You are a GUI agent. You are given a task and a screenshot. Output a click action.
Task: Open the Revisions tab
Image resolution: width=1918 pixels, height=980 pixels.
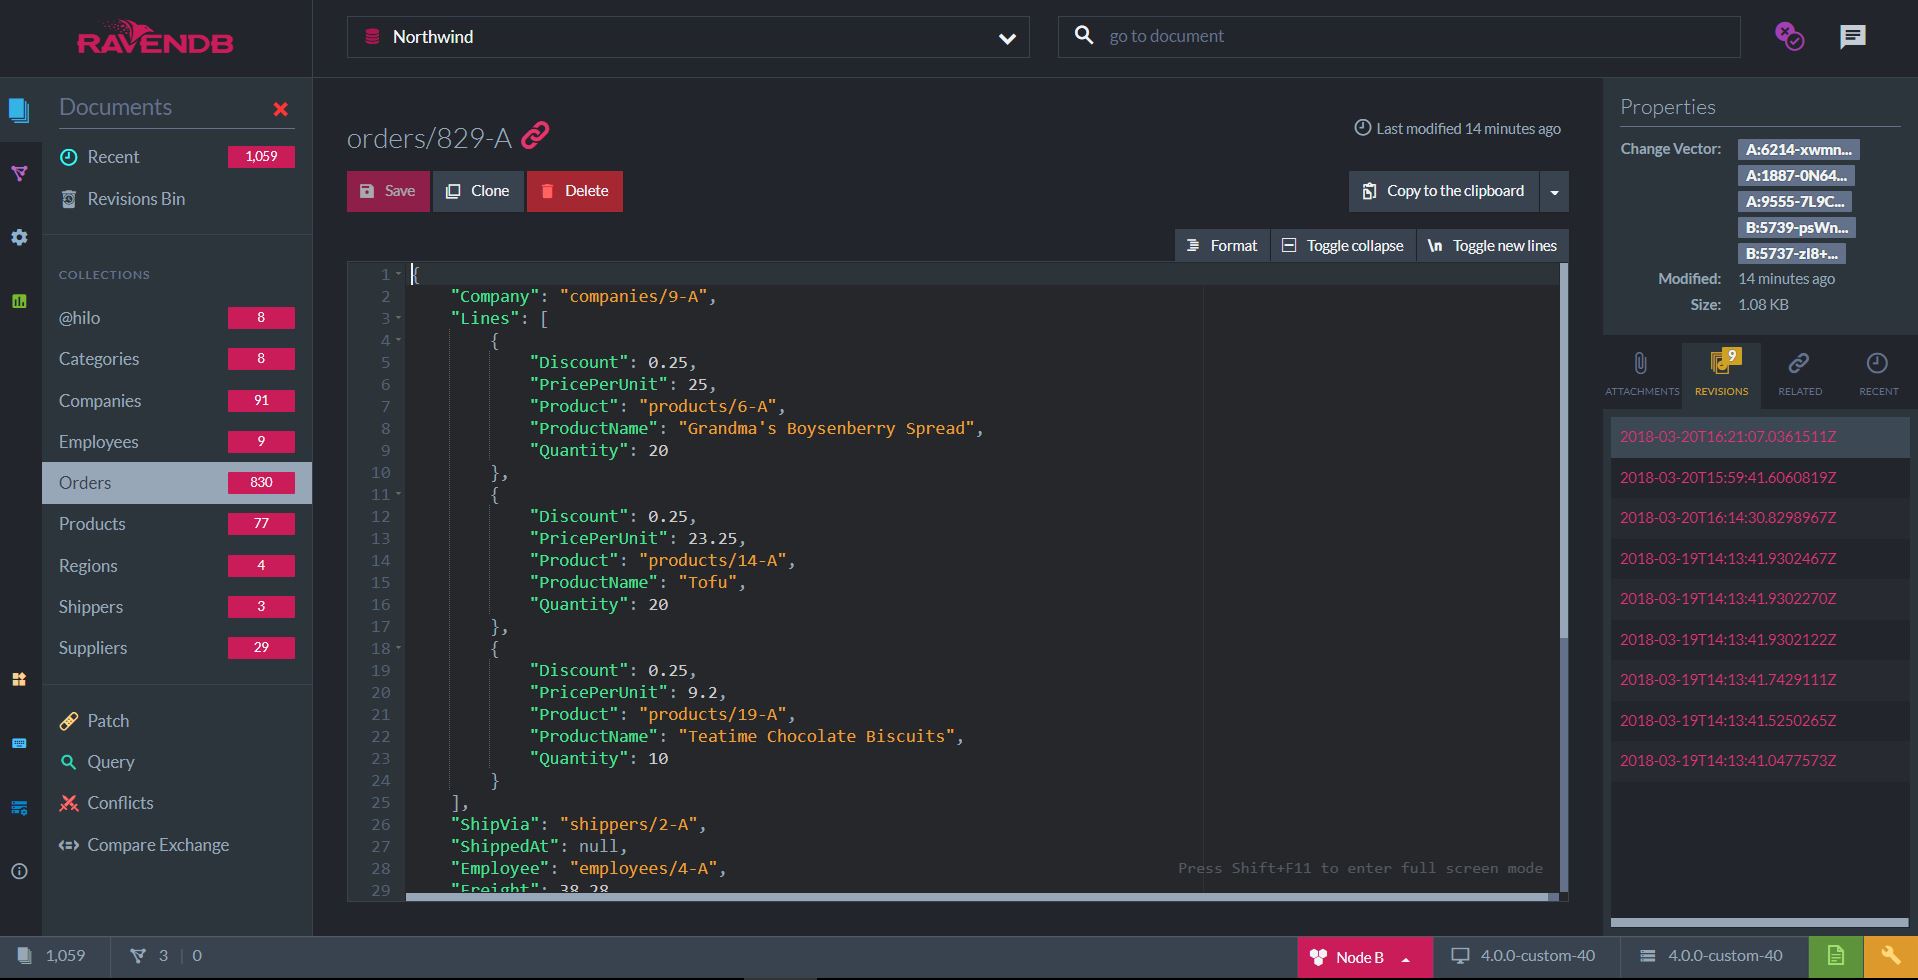pos(1721,373)
